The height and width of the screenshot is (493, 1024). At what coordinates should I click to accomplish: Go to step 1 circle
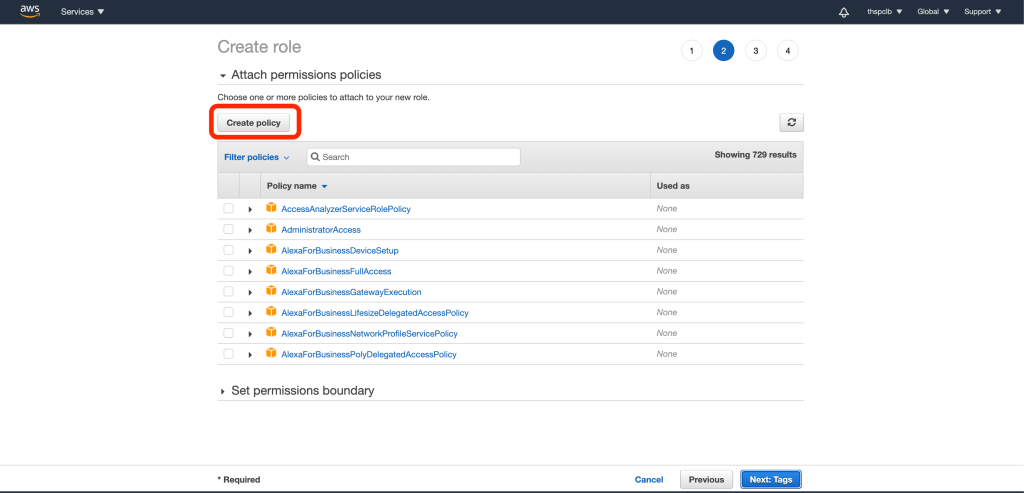tap(691, 51)
